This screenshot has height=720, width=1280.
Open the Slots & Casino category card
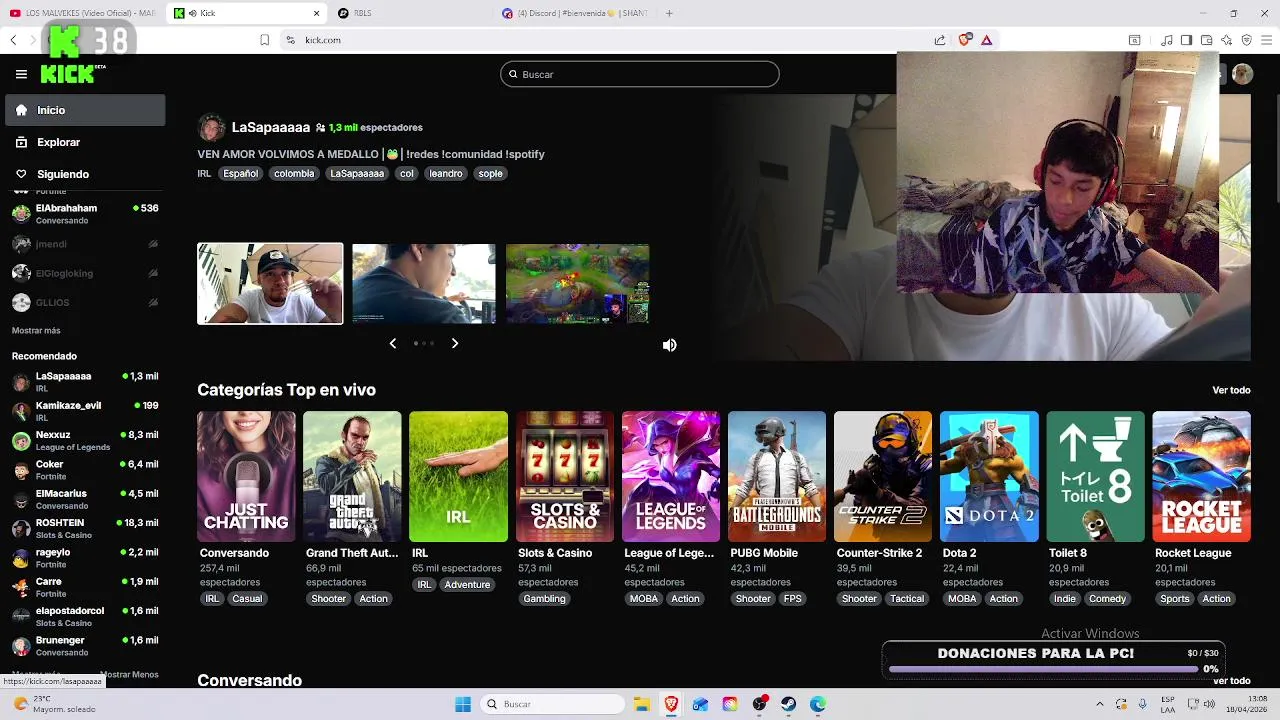(x=565, y=477)
